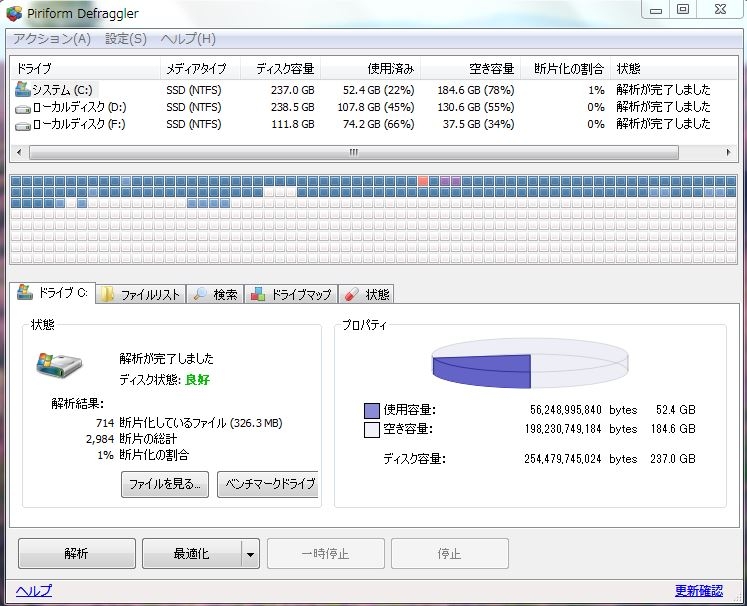Click the folder icon on ファイルリスト tab
This screenshot has width=747, height=606.
[x=107, y=294]
